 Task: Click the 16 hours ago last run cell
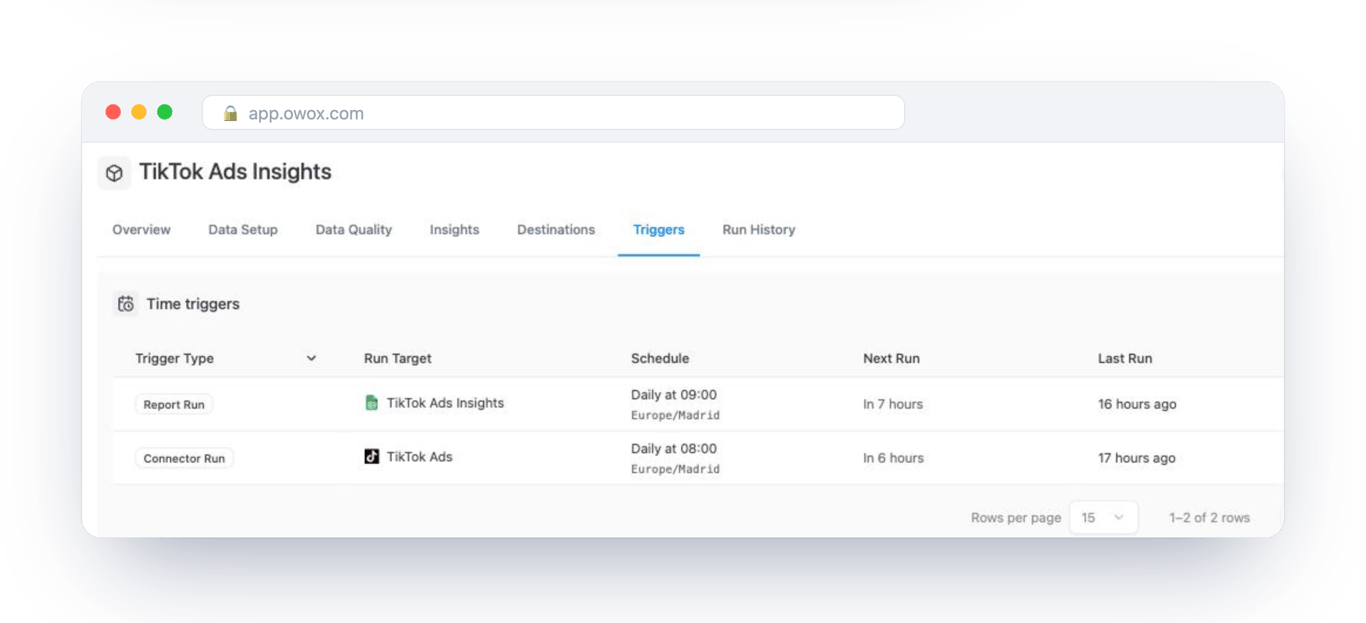[1137, 405]
